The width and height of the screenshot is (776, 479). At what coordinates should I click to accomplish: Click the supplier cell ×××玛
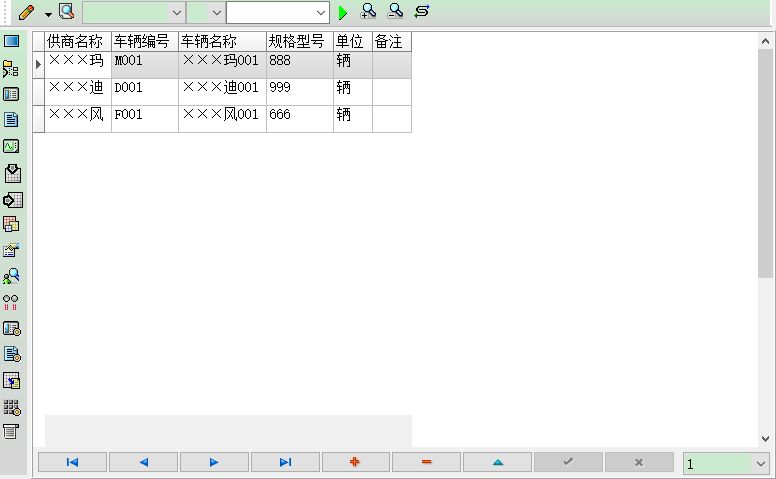(78, 65)
